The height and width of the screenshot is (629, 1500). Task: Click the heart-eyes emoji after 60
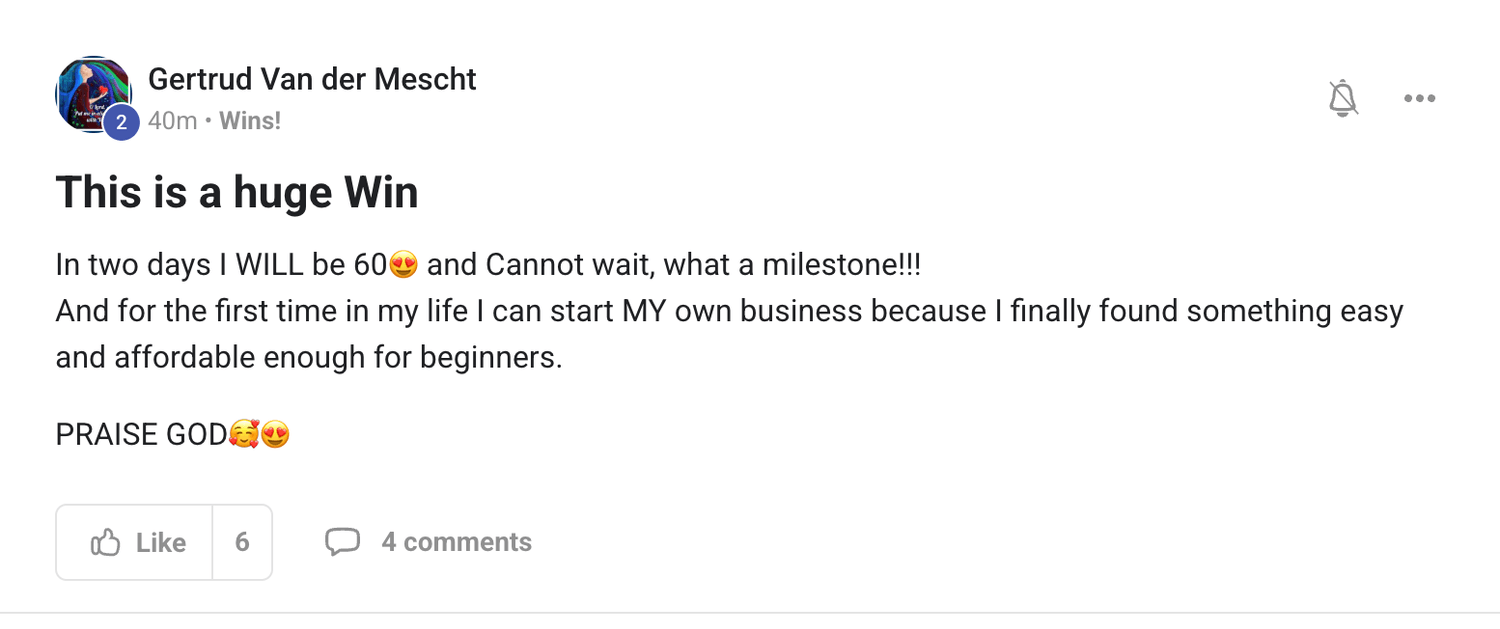404,265
